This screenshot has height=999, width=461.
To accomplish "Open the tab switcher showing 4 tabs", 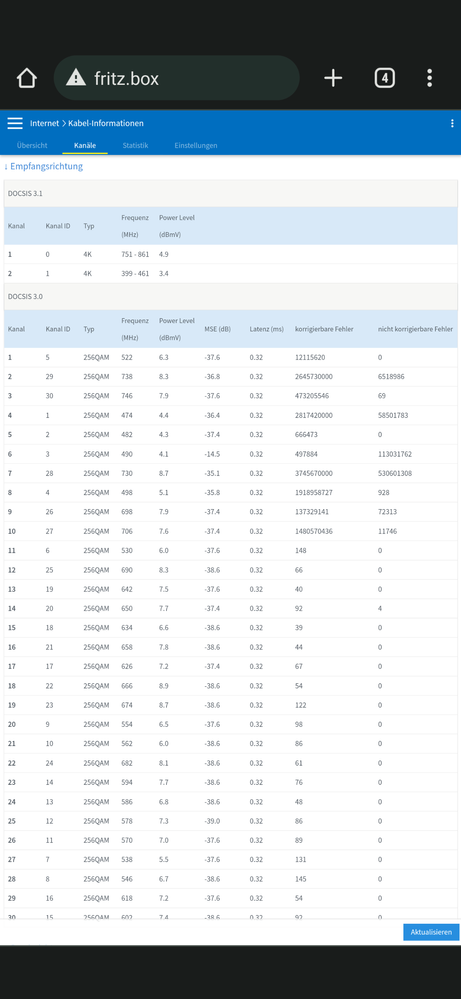I will point(384,78).
